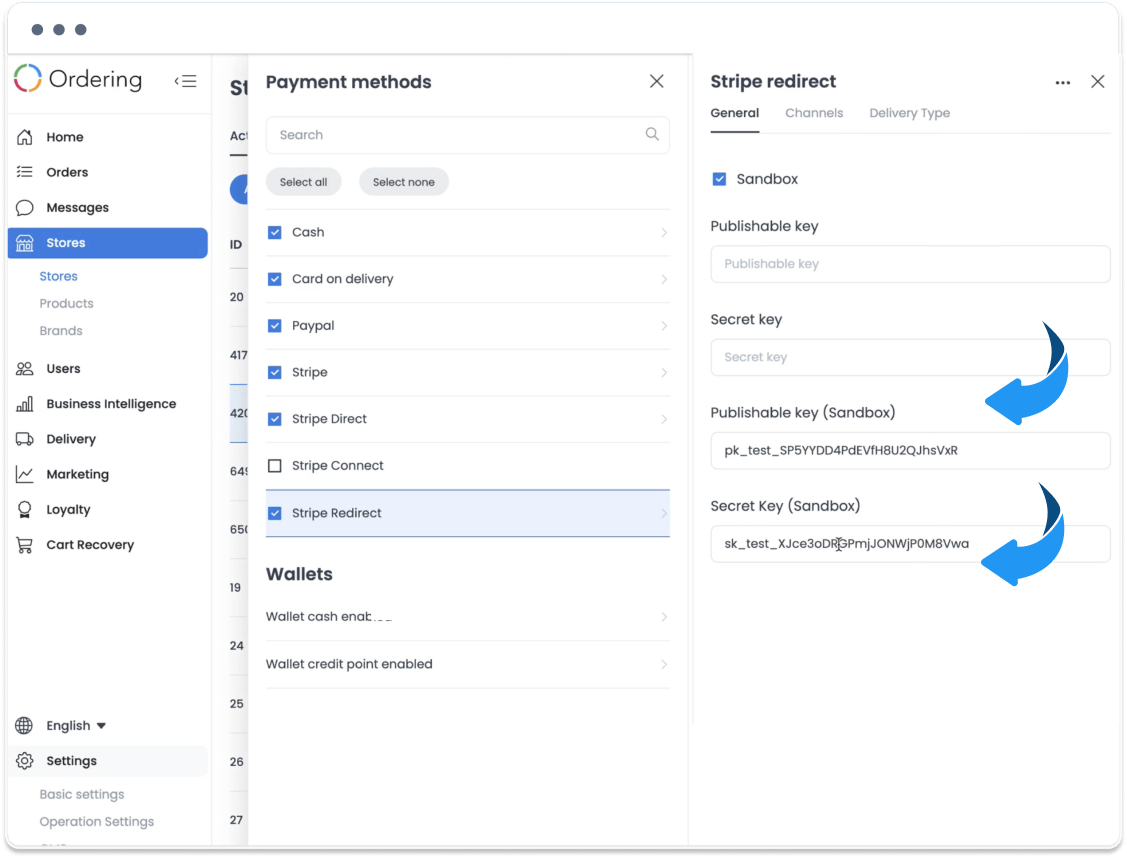Viewport: 1127px width, 859px height.
Task: Click the payment methods Search field
Action: [467, 134]
